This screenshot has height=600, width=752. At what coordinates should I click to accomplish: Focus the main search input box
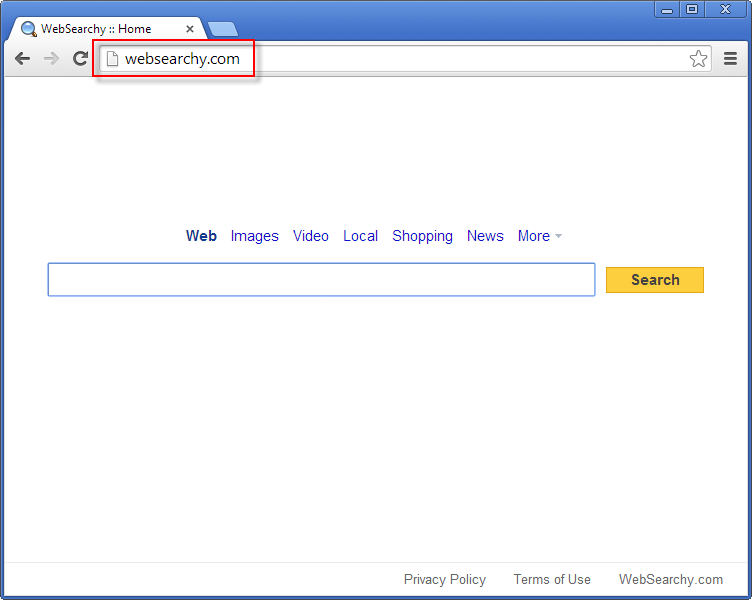click(x=321, y=280)
